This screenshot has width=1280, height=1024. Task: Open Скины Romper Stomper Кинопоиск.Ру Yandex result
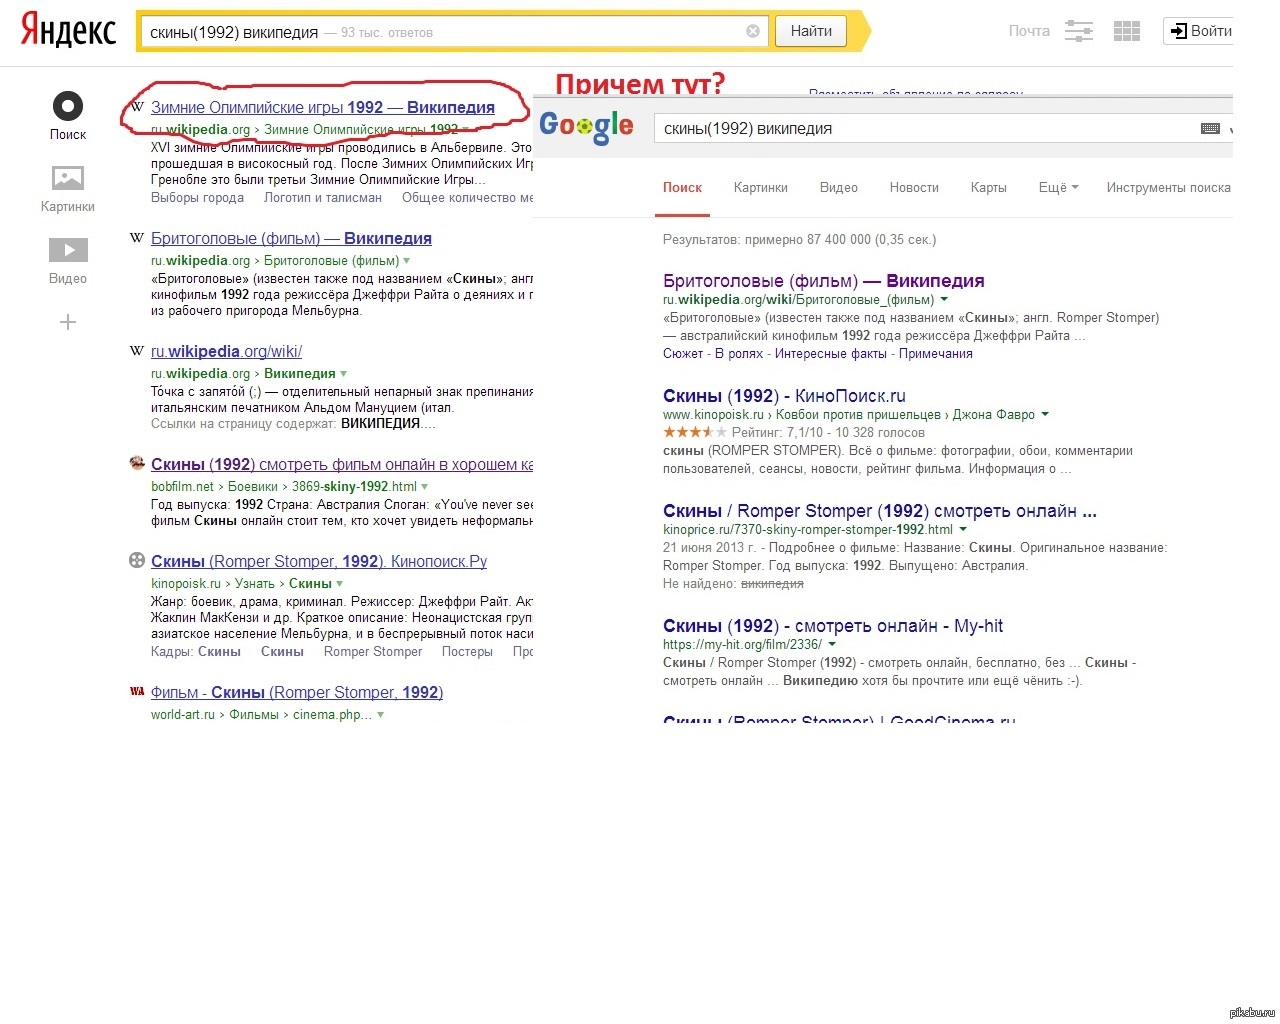319,561
